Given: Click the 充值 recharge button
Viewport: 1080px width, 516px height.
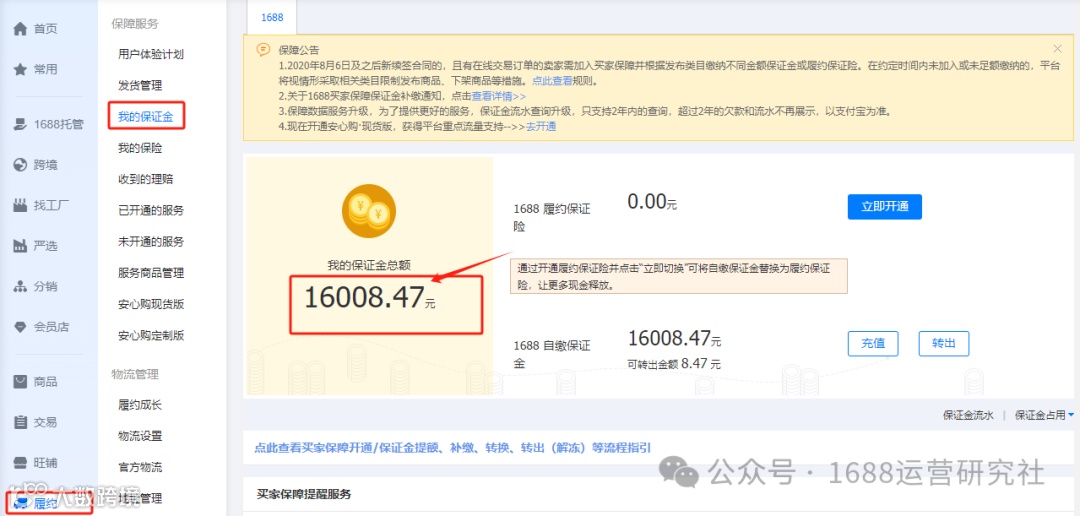Looking at the screenshot, I should pyautogui.click(x=873, y=343).
